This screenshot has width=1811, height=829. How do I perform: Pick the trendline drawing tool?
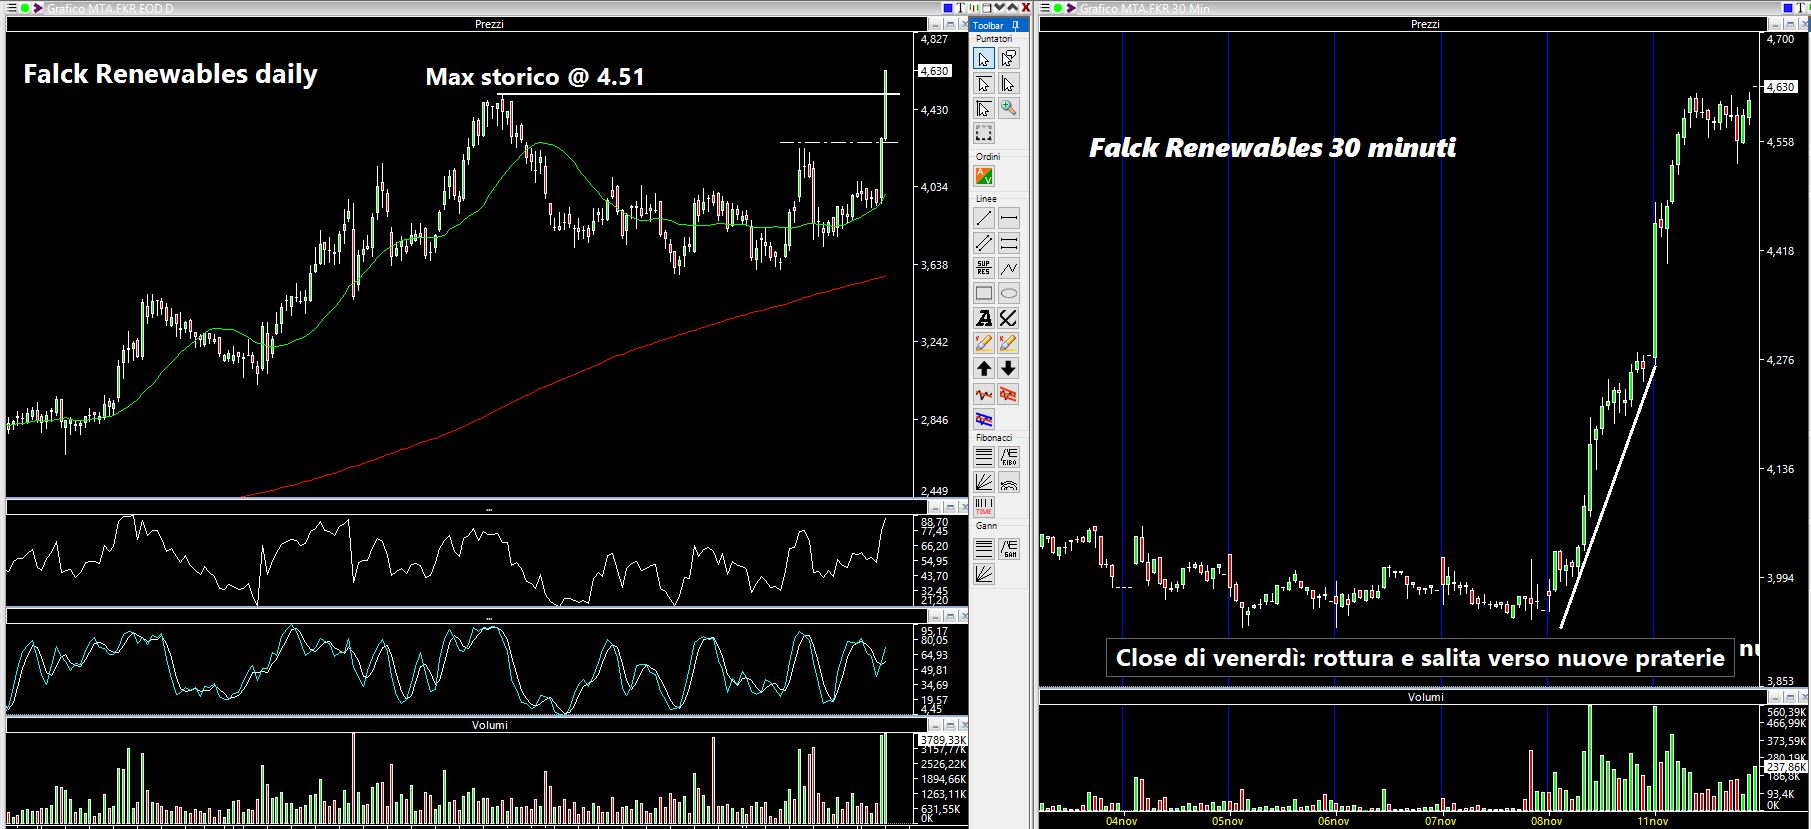click(984, 218)
